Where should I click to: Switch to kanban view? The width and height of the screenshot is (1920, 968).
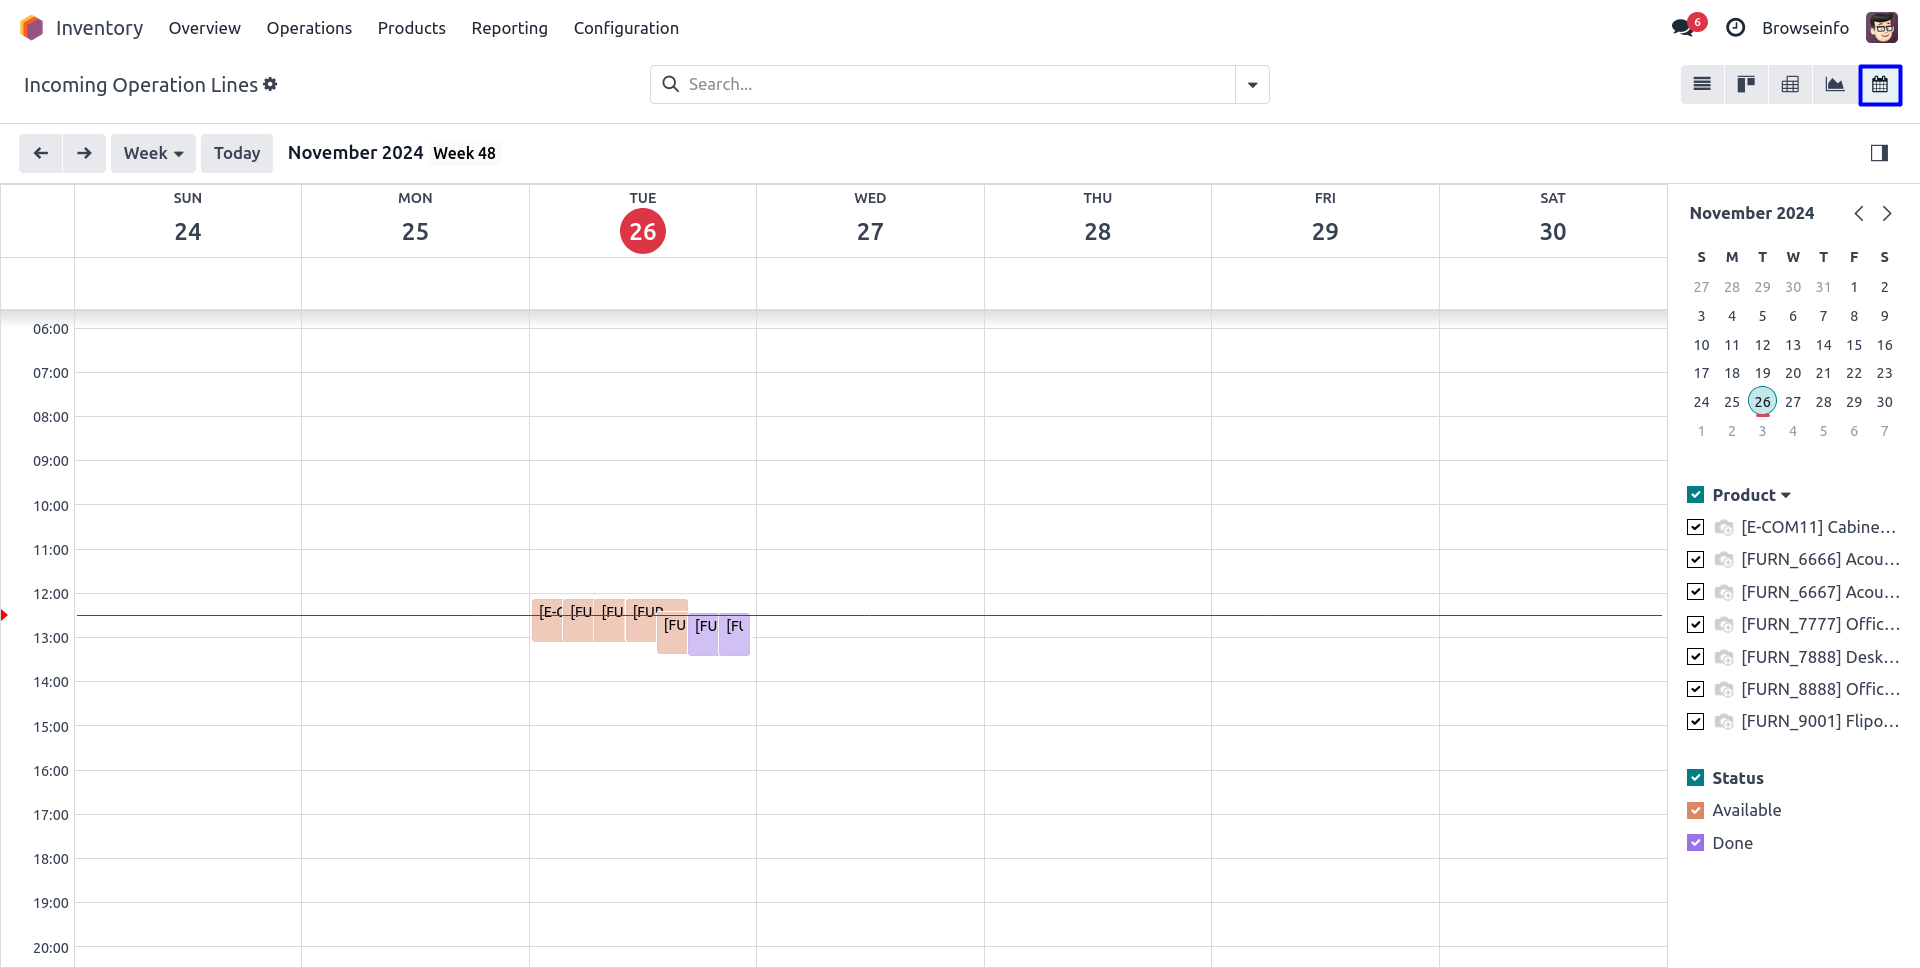click(1746, 85)
